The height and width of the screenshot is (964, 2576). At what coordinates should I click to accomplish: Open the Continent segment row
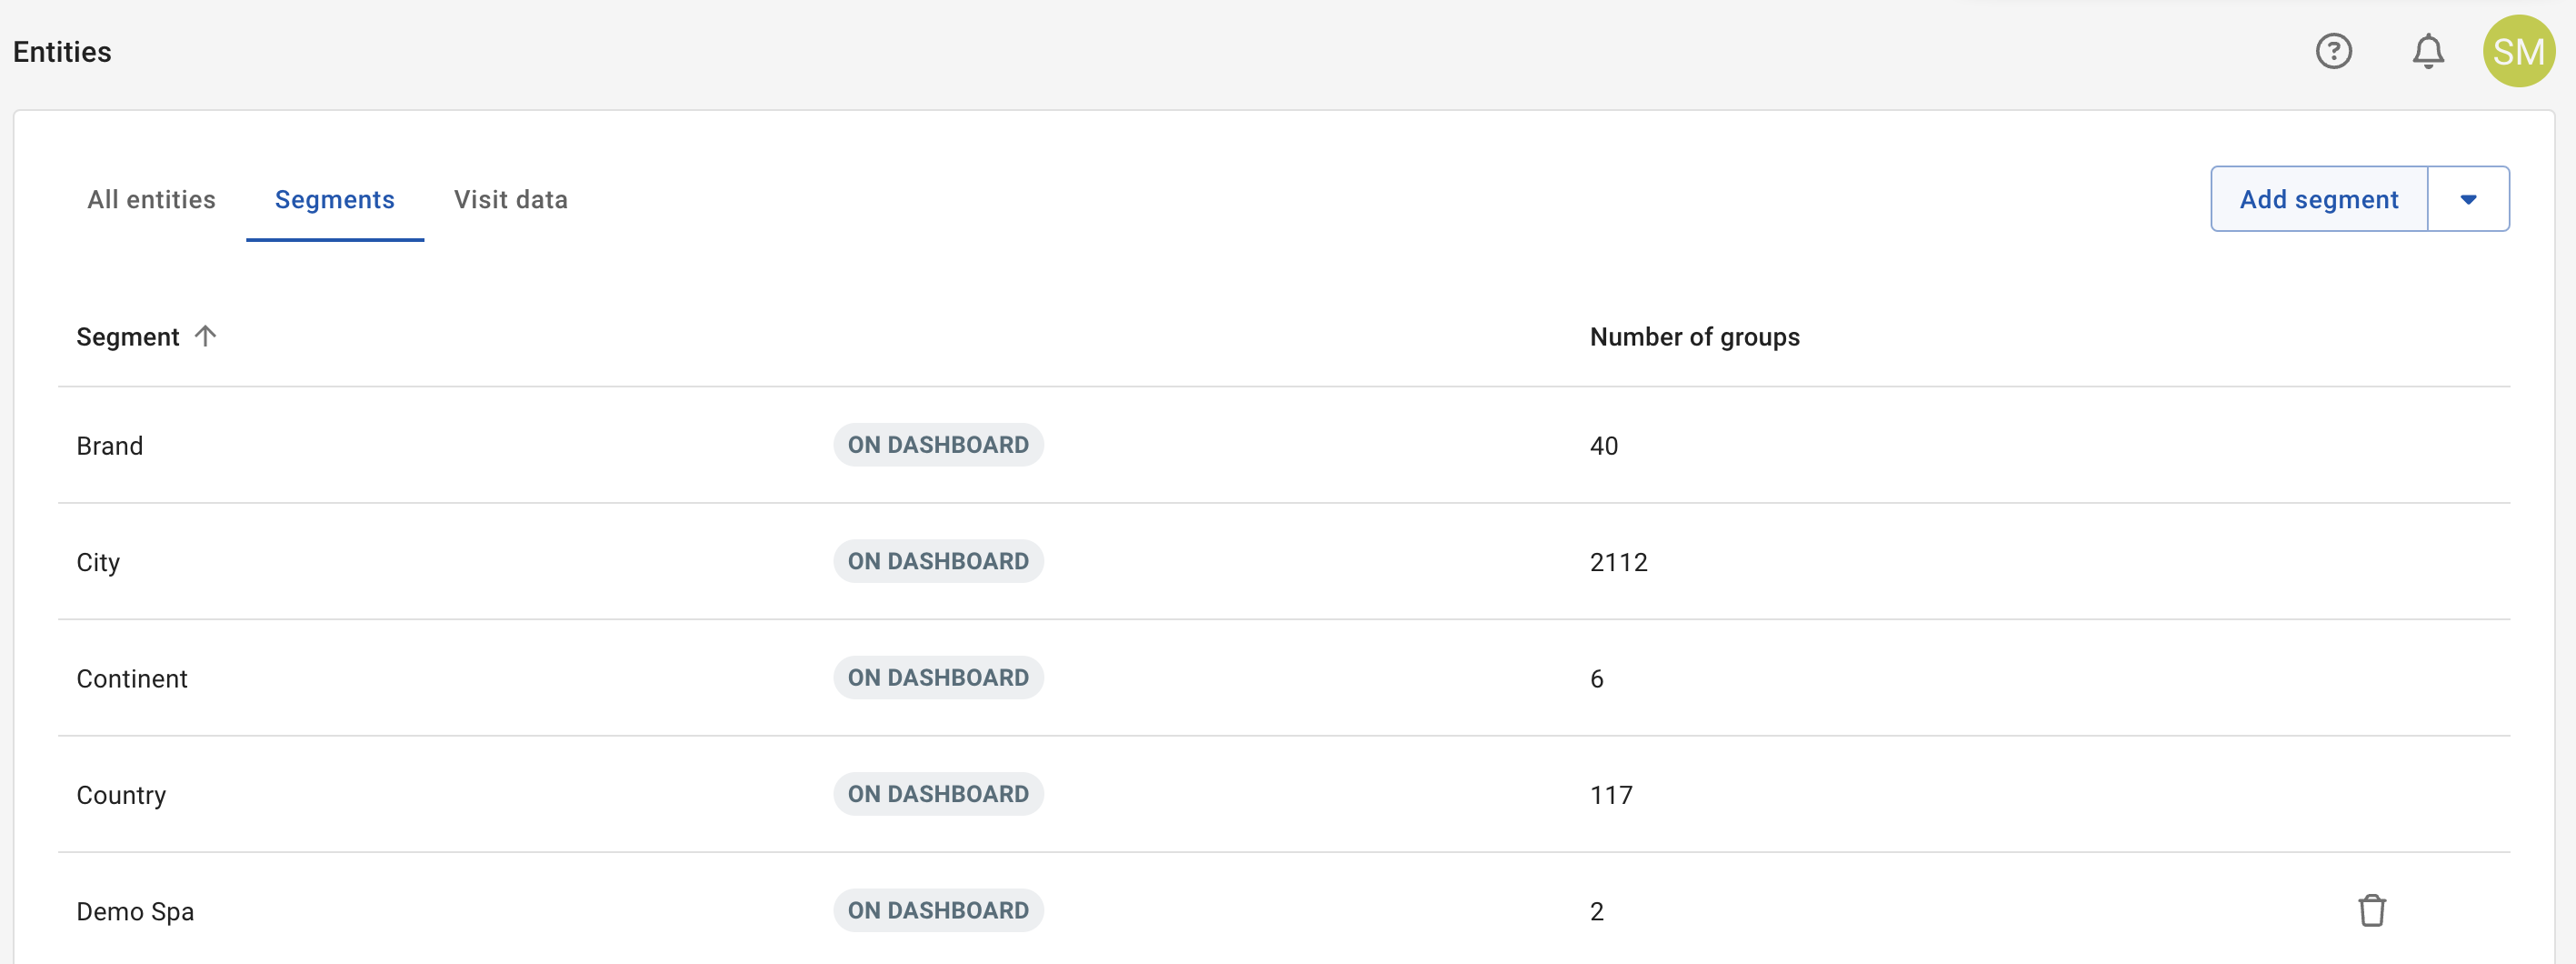pos(1283,678)
